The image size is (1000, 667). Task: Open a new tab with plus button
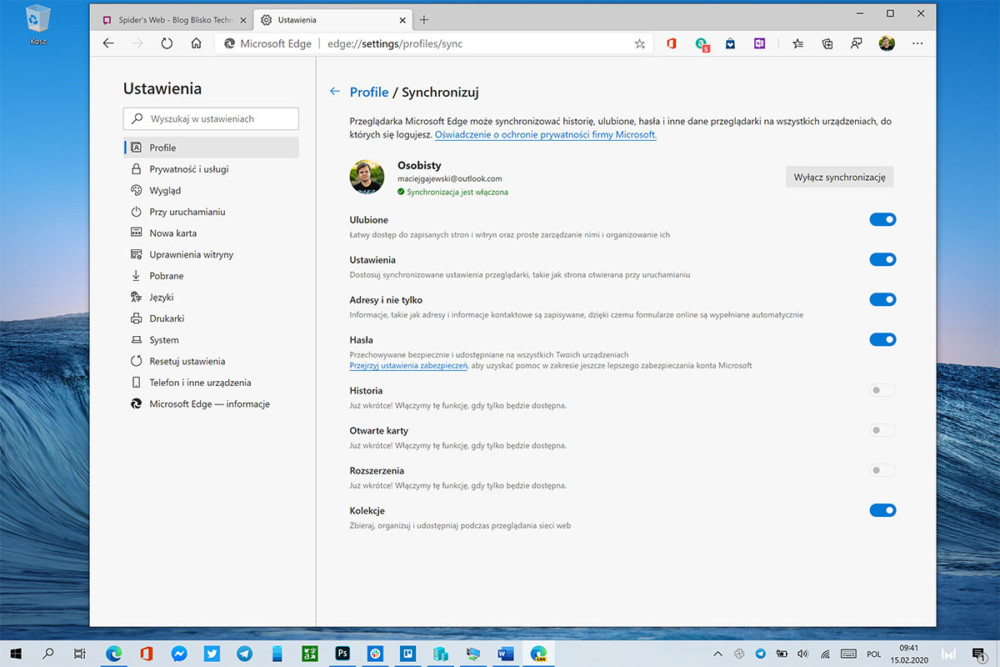423,20
